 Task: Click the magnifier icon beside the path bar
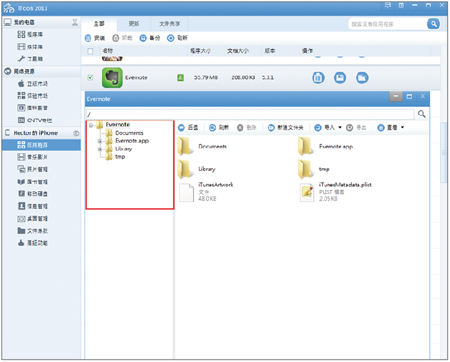(422, 114)
